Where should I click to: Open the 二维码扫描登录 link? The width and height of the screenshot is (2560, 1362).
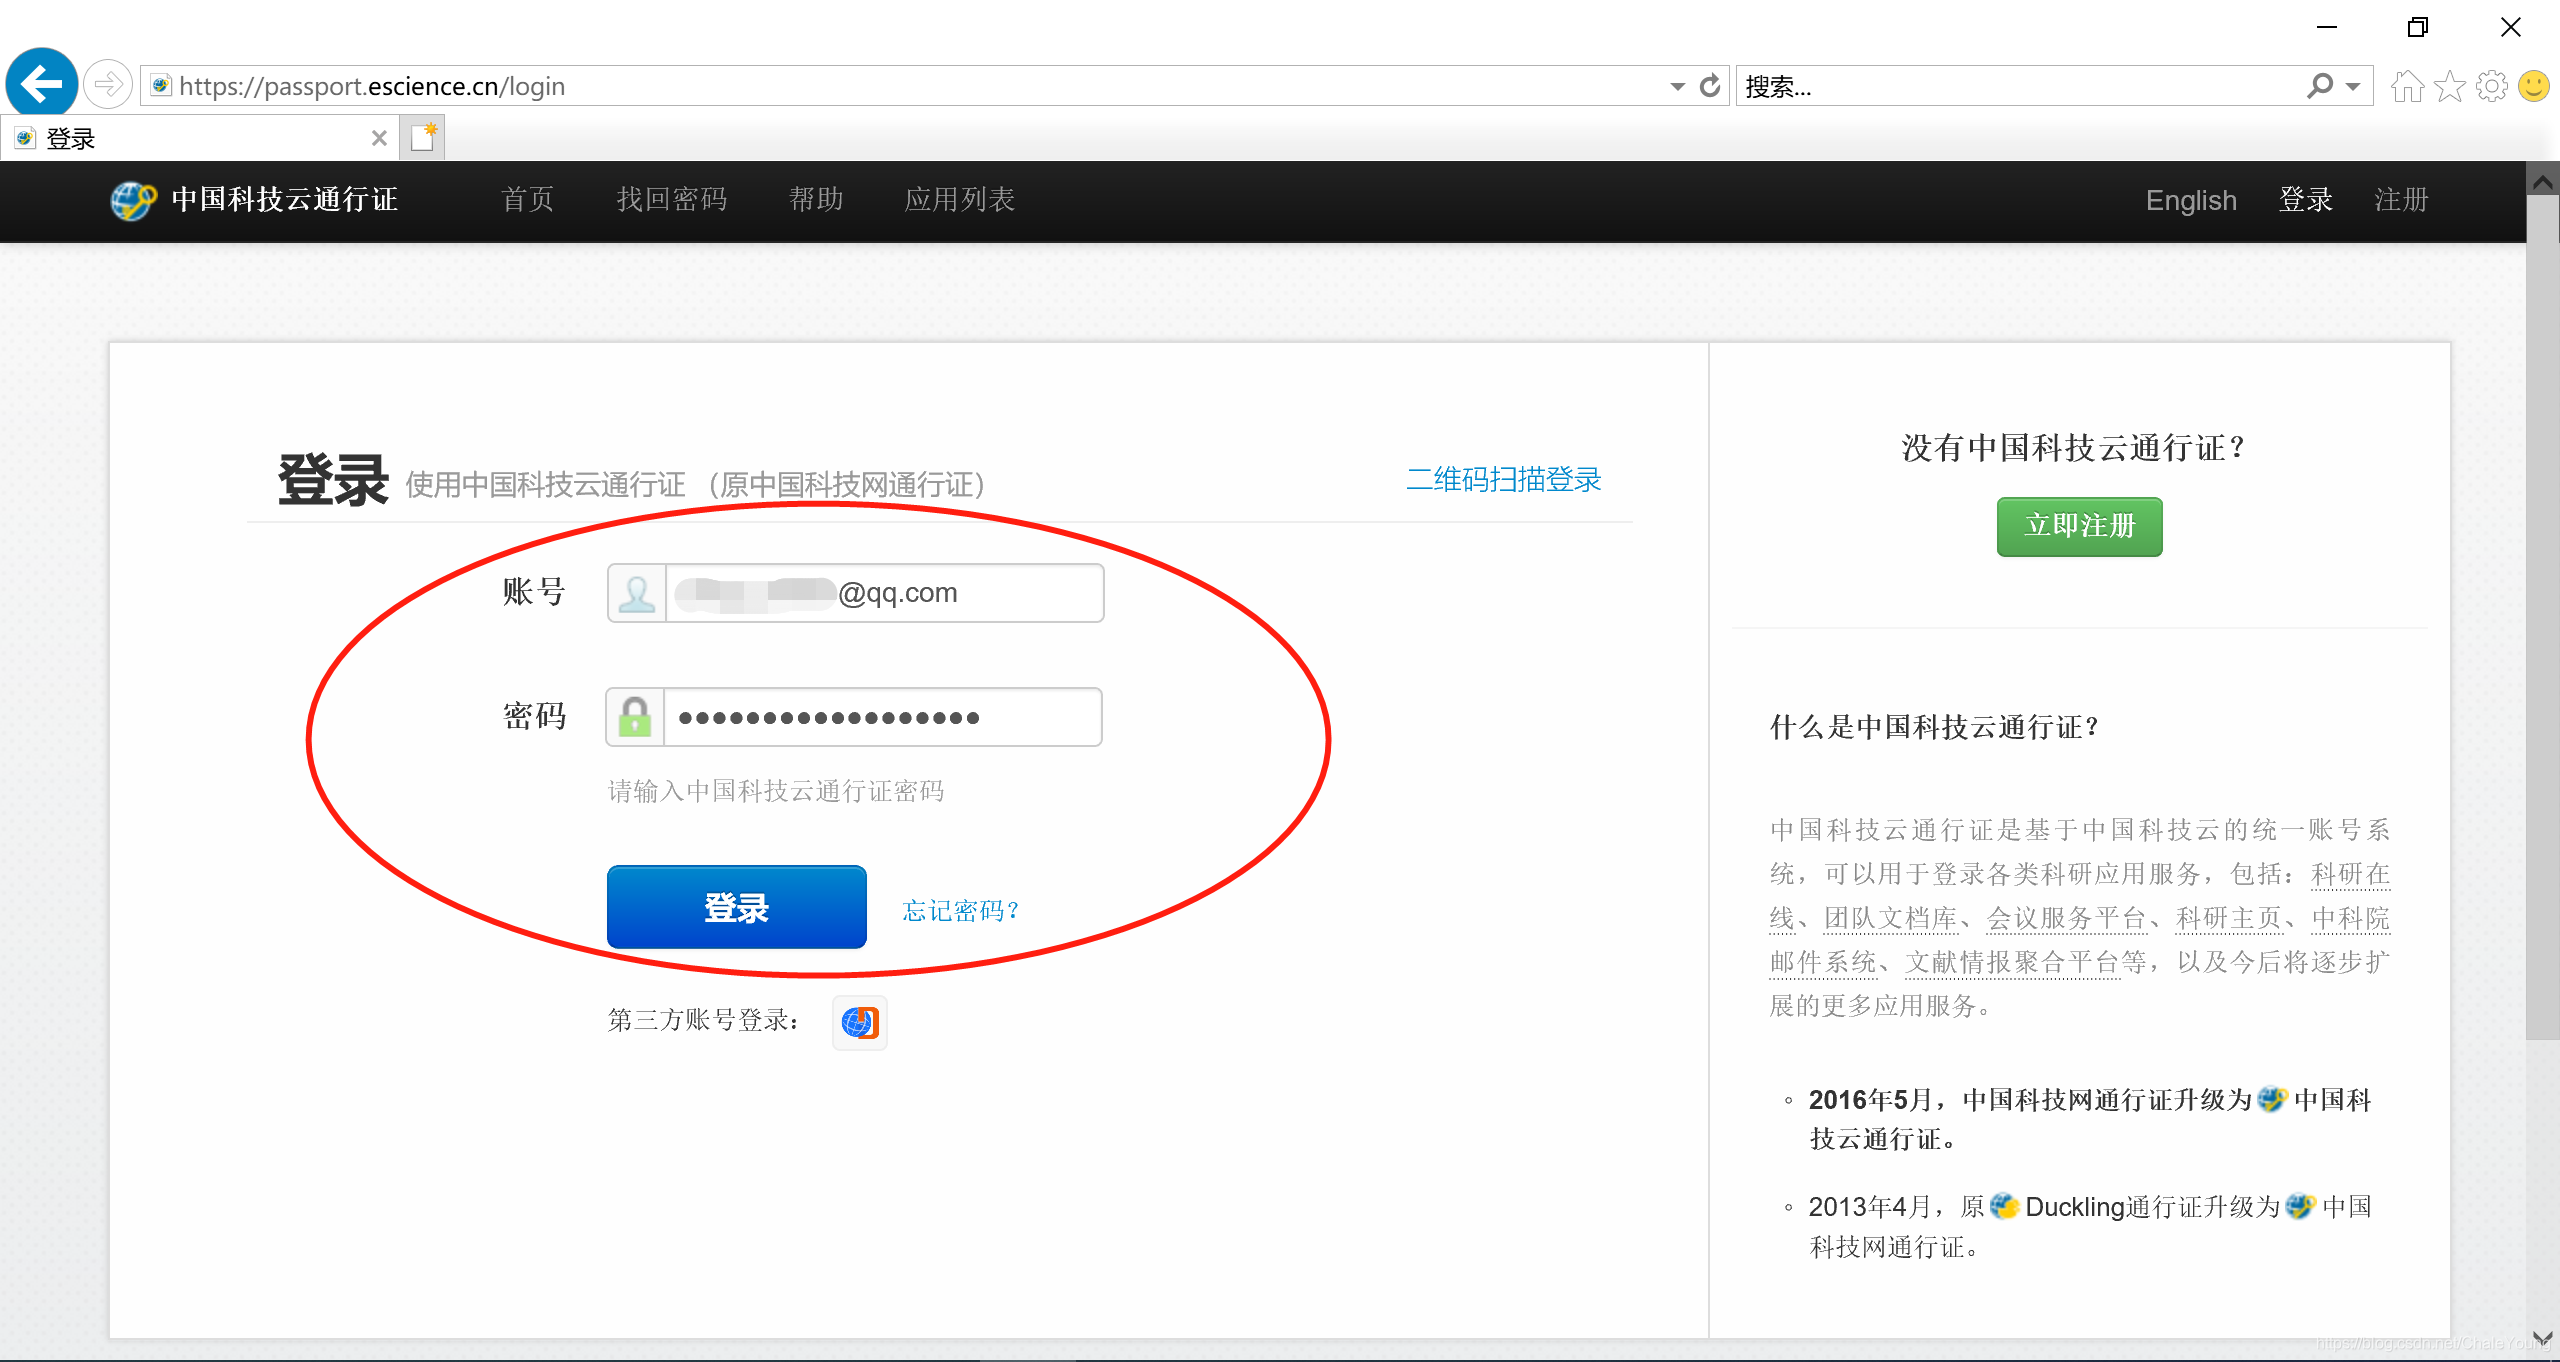coord(1503,480)
